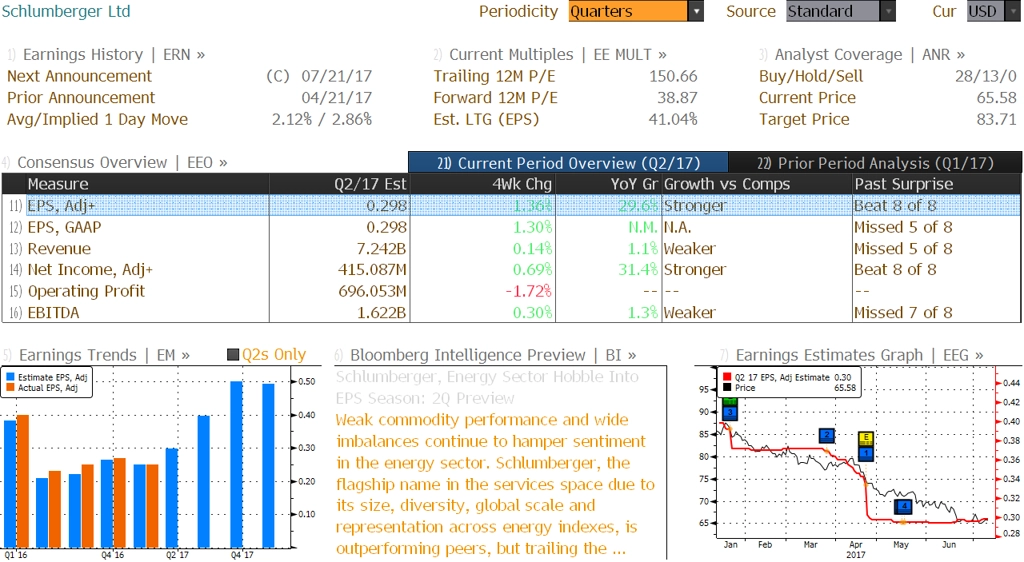Open Earnings Trends EM link

[104, 355]
